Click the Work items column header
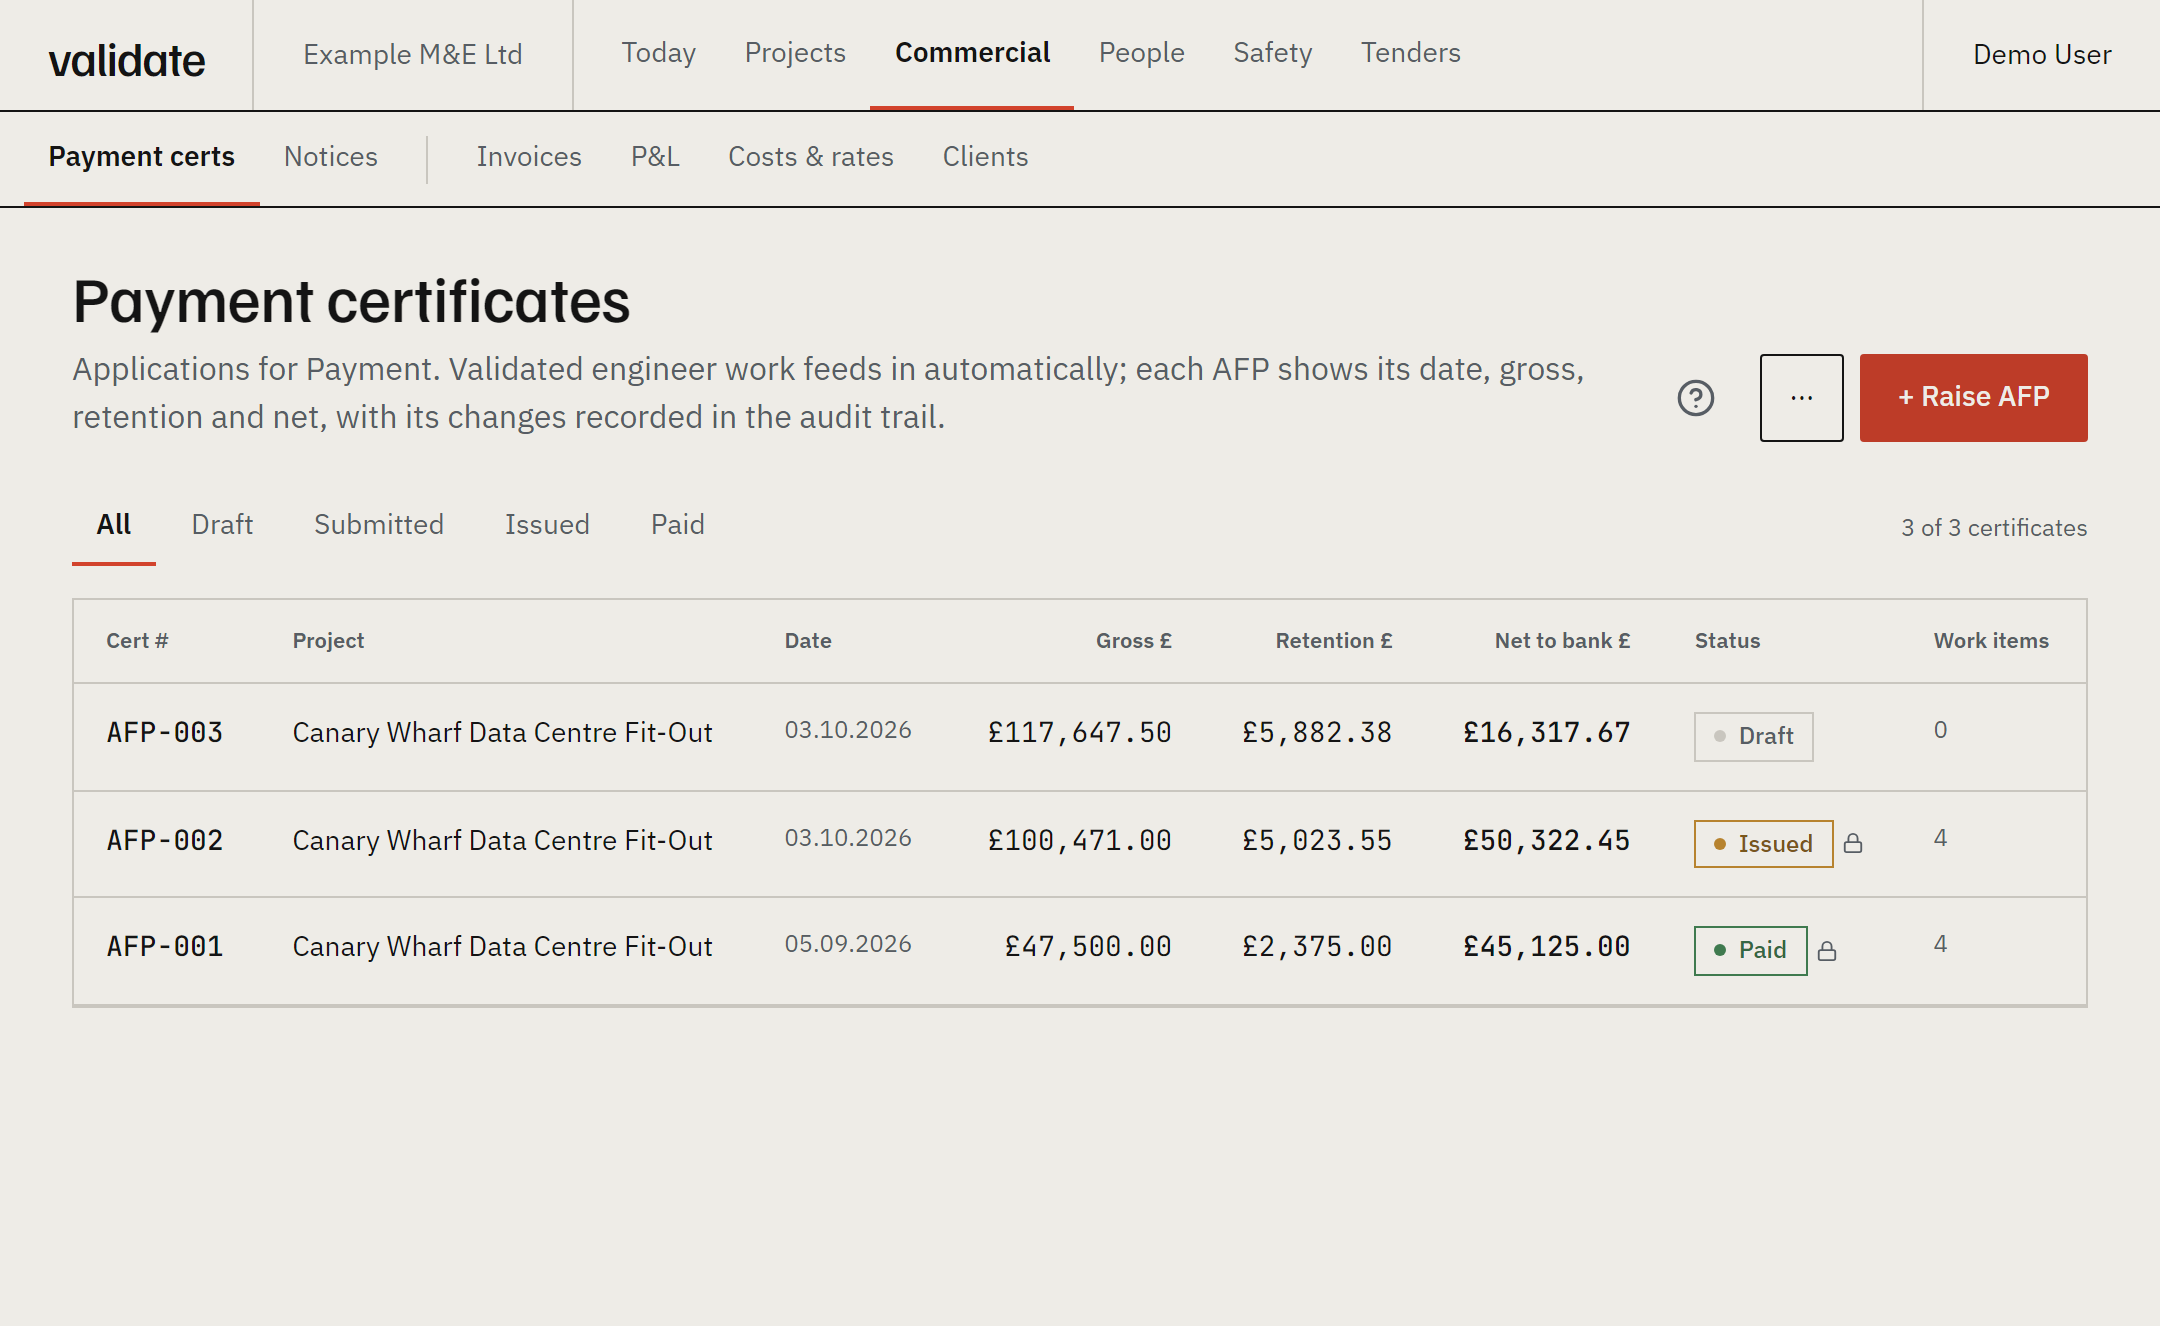The image size is (2160, 1326). pos(1991,641)
